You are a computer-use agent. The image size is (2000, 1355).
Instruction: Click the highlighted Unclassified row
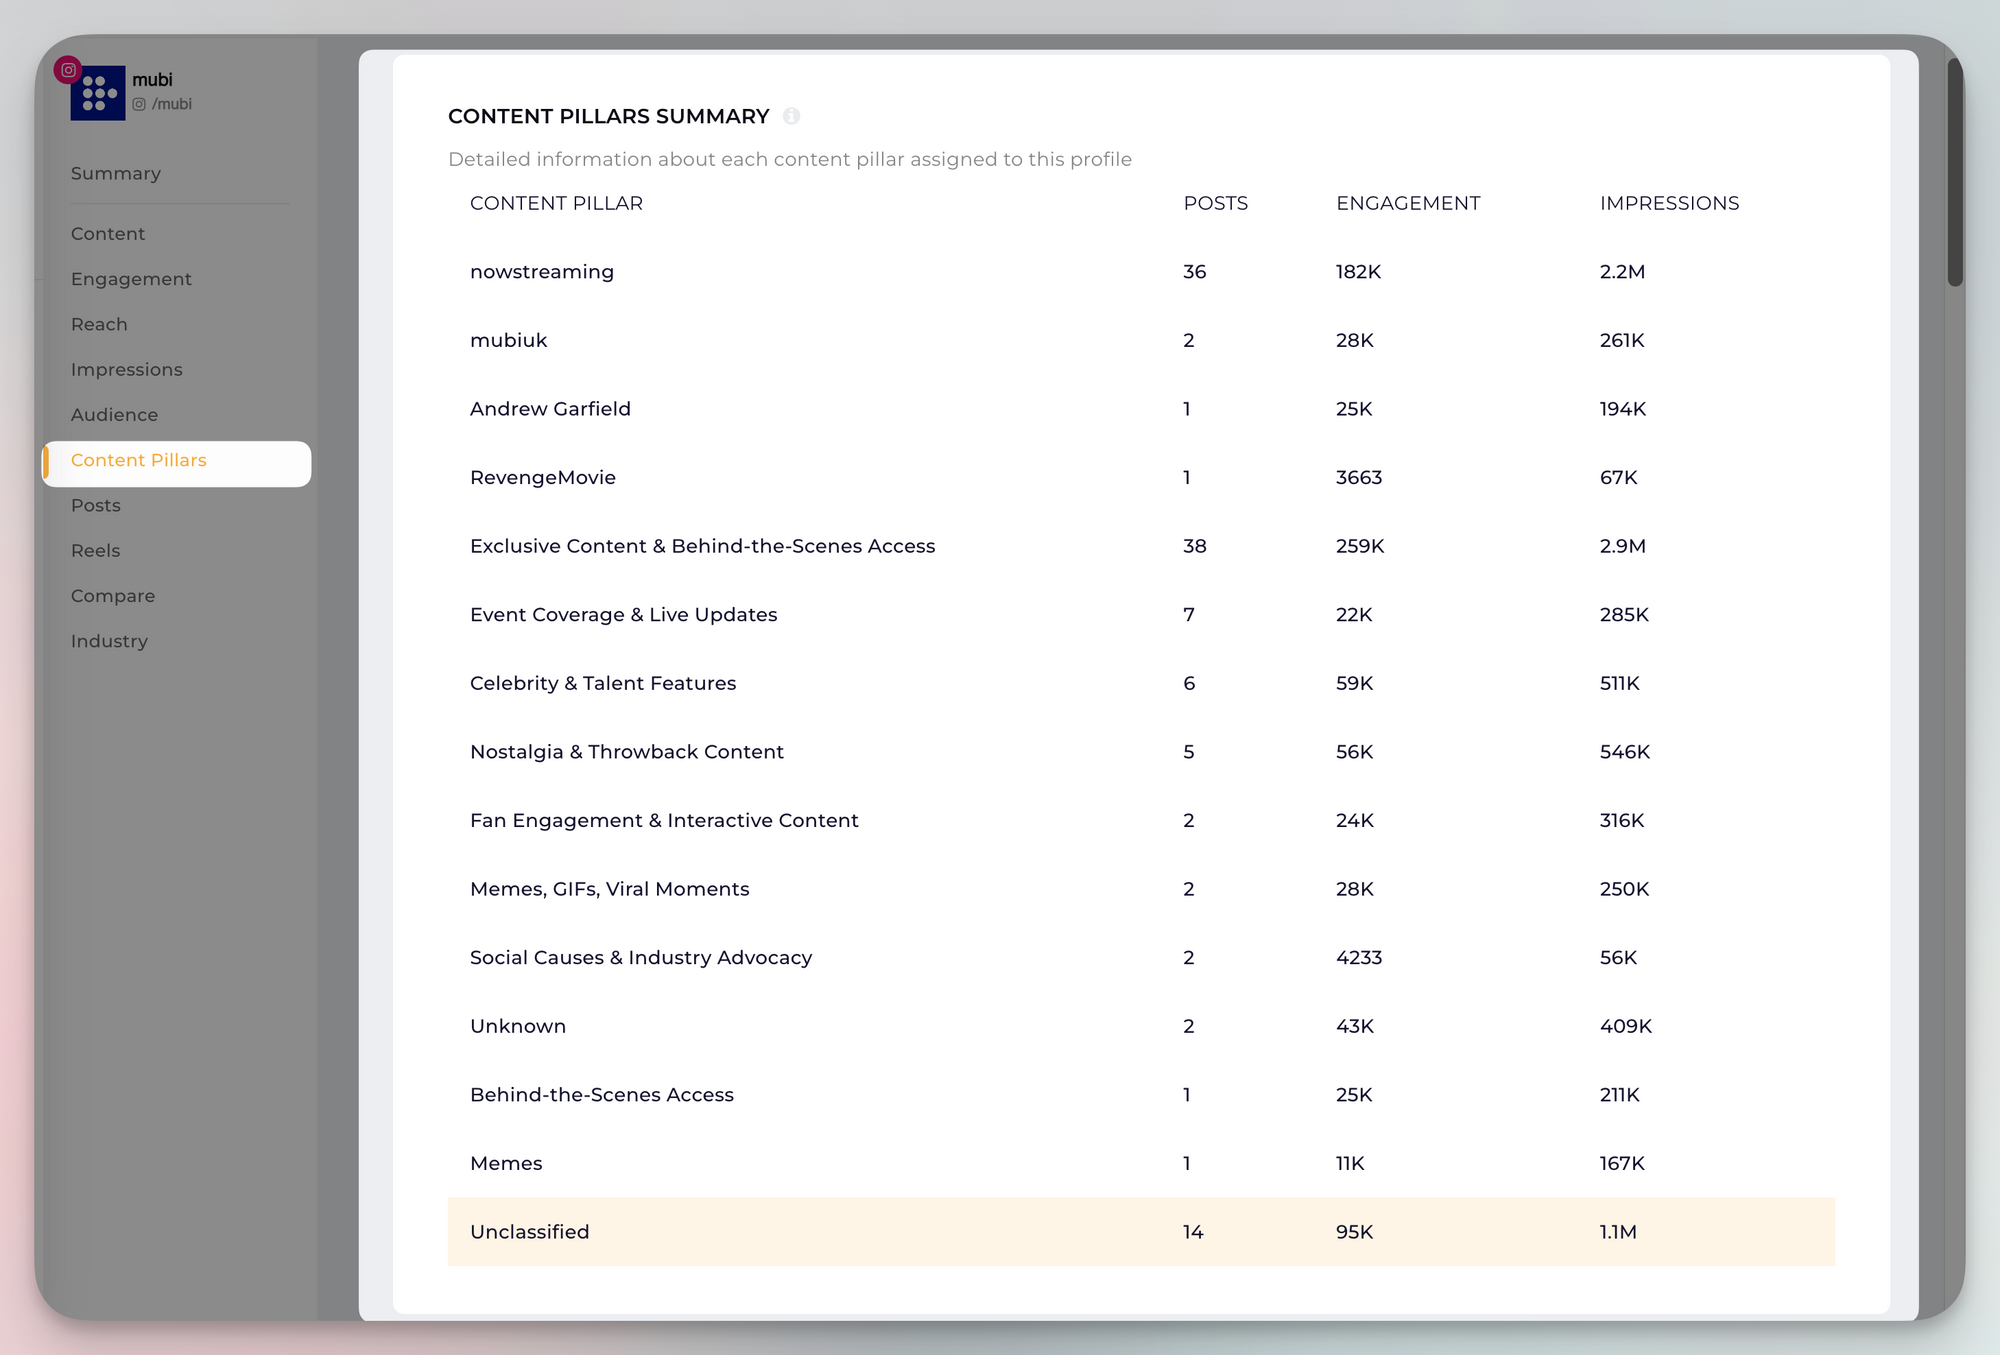coord(1140,1231)
